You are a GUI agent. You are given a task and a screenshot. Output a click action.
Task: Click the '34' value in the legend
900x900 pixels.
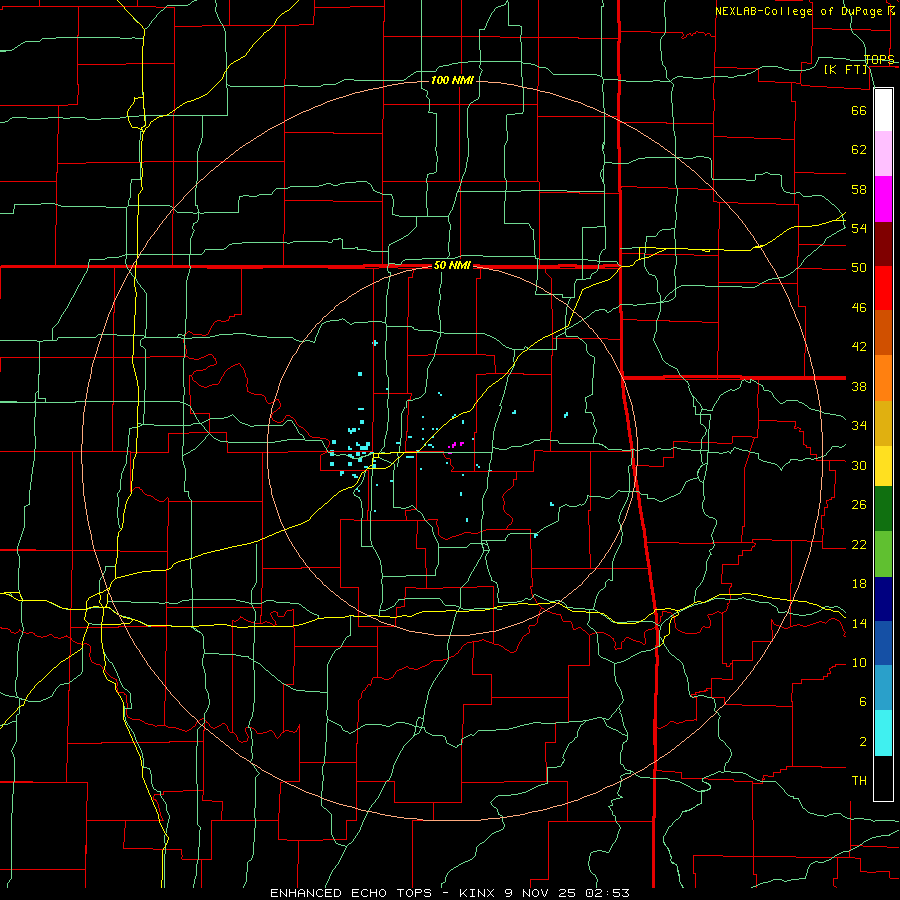tap(859, 426)
